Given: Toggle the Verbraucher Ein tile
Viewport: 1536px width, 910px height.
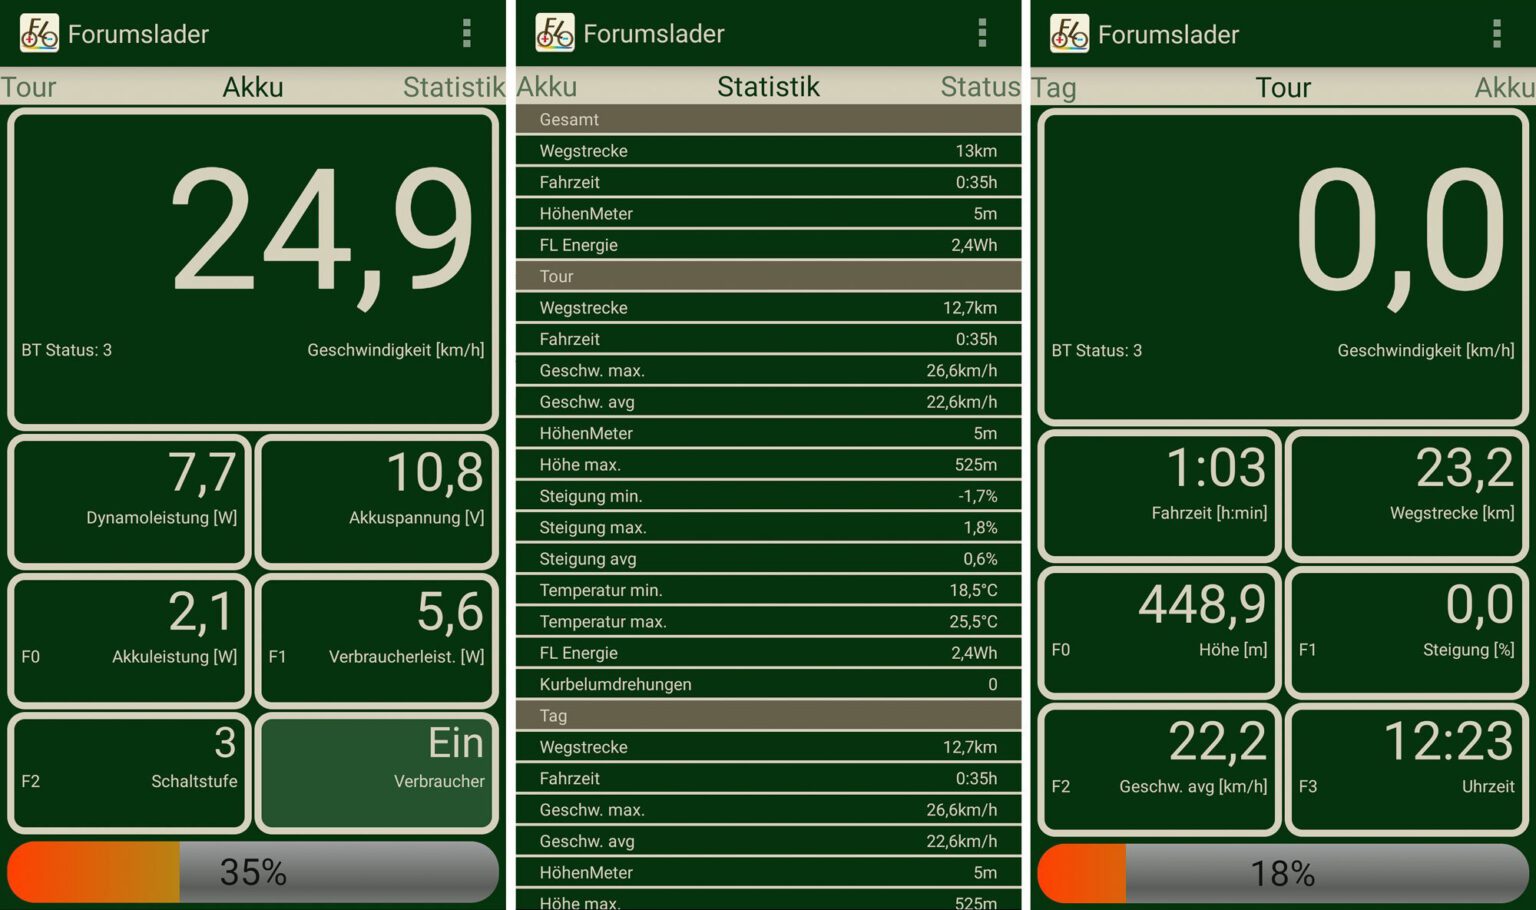Looking at the screenshot, I should tap(377, 772).
